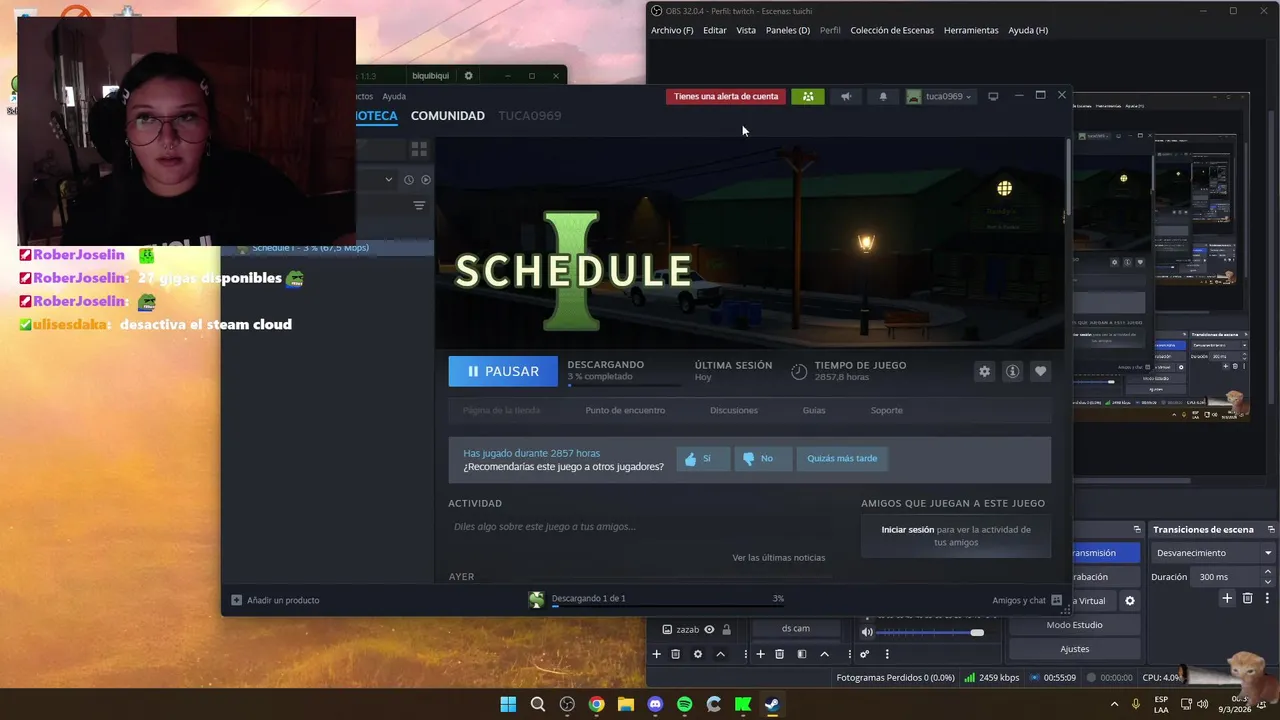The width and height of the screenshot is (1280, 720).
Task: Click Añadir un producto
Action: [x=275, y=600]
